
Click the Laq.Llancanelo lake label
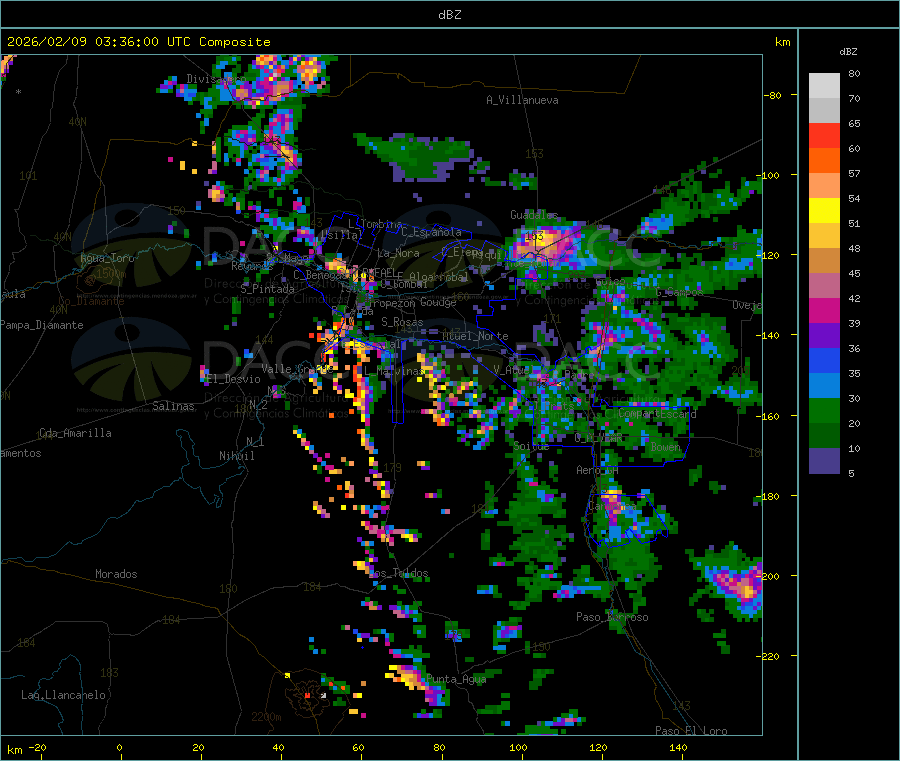coord(63,695)
